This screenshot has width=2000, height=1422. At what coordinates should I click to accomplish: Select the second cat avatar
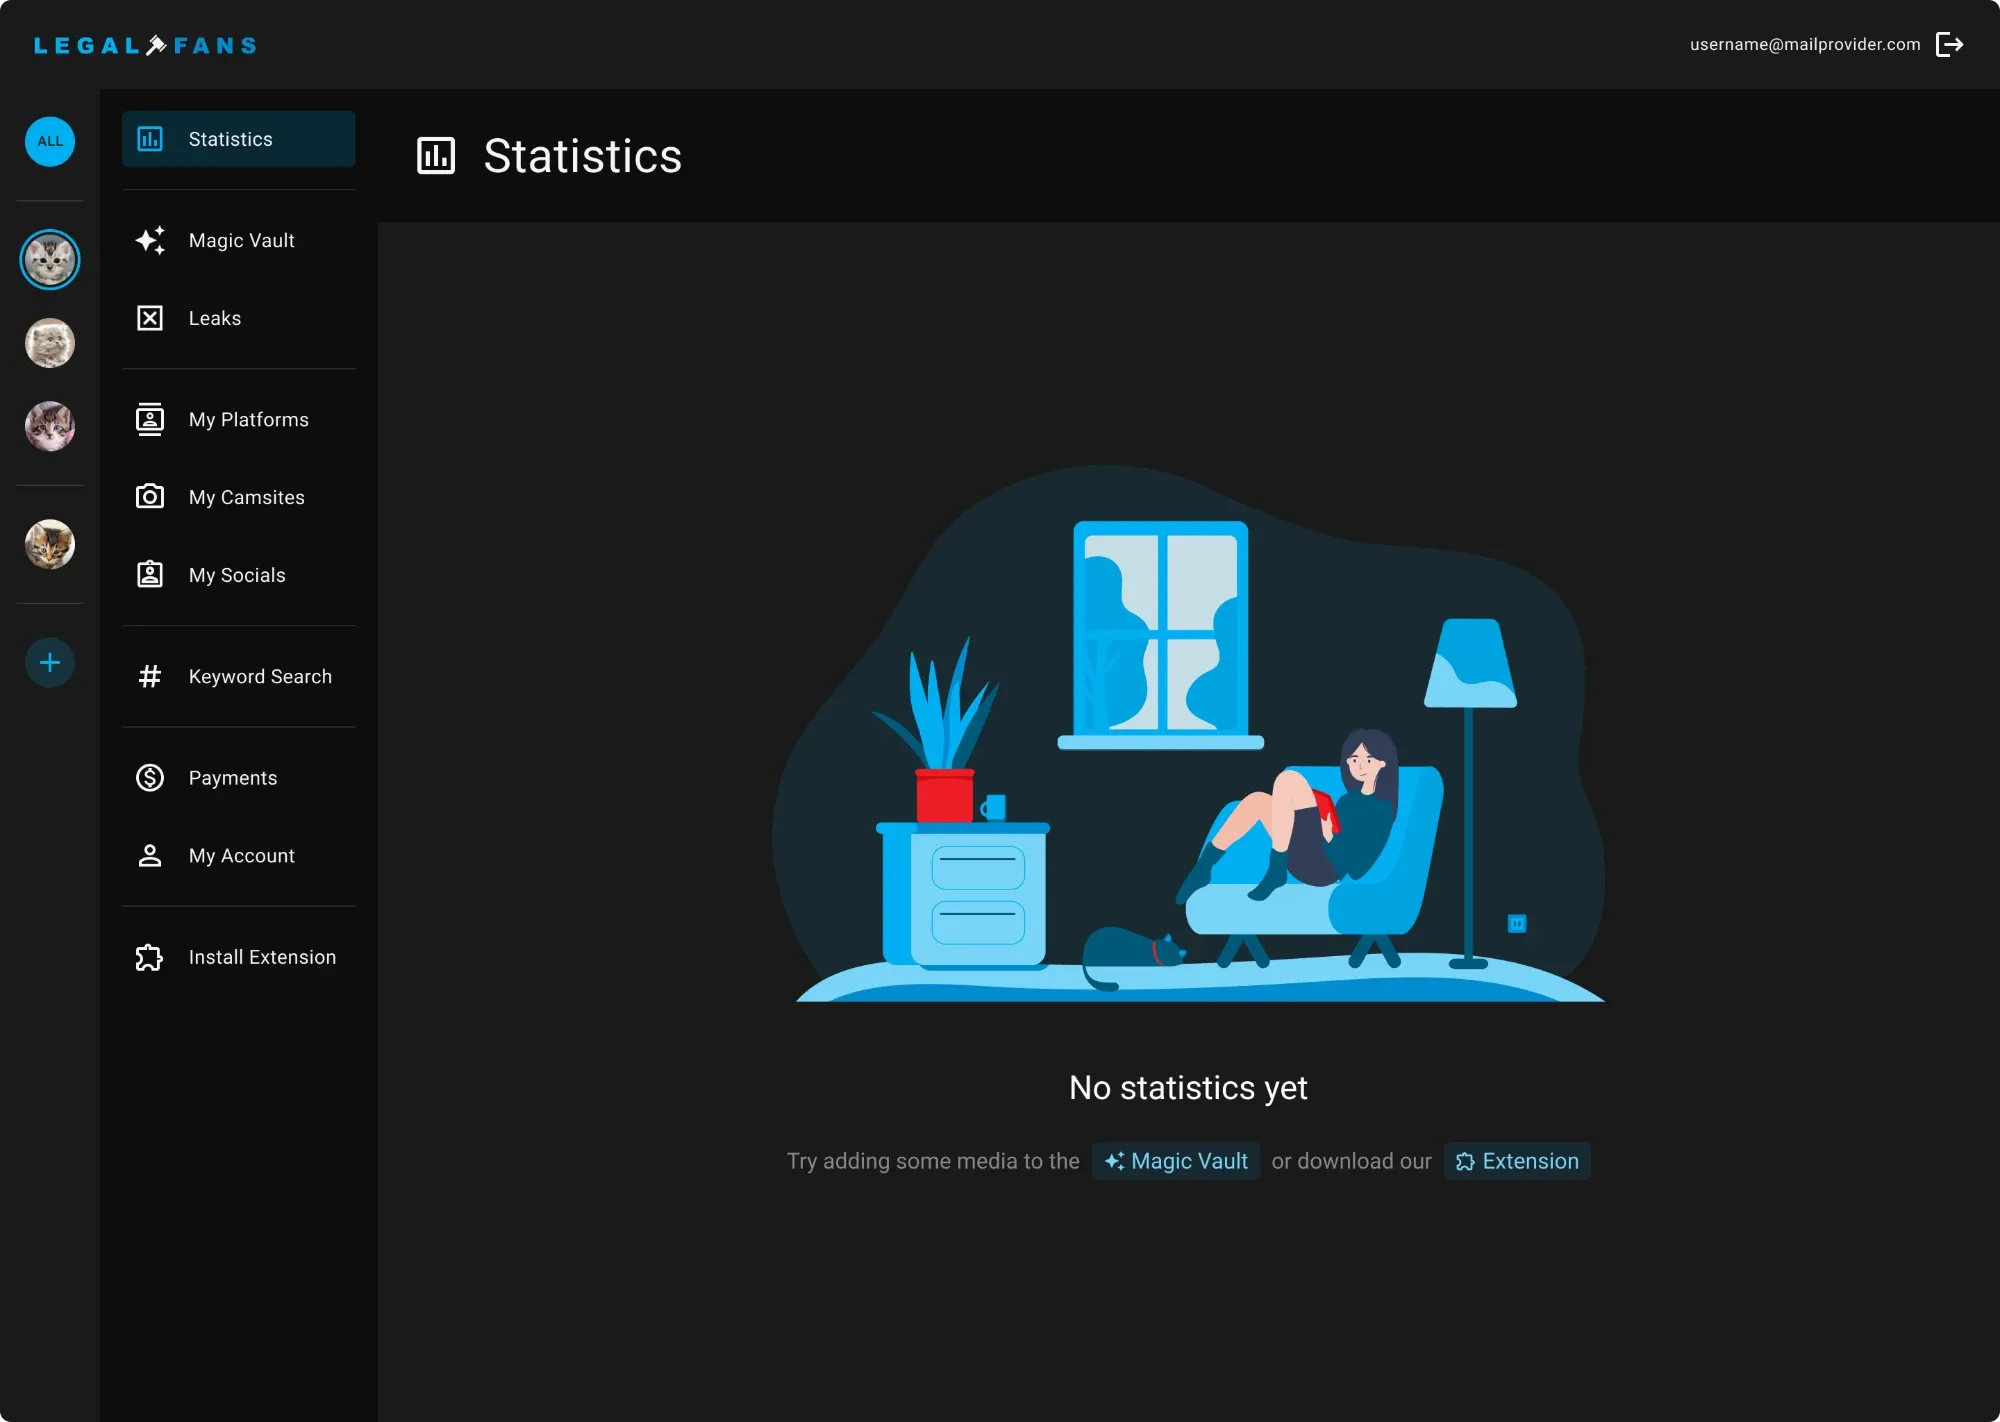(50, 343)
